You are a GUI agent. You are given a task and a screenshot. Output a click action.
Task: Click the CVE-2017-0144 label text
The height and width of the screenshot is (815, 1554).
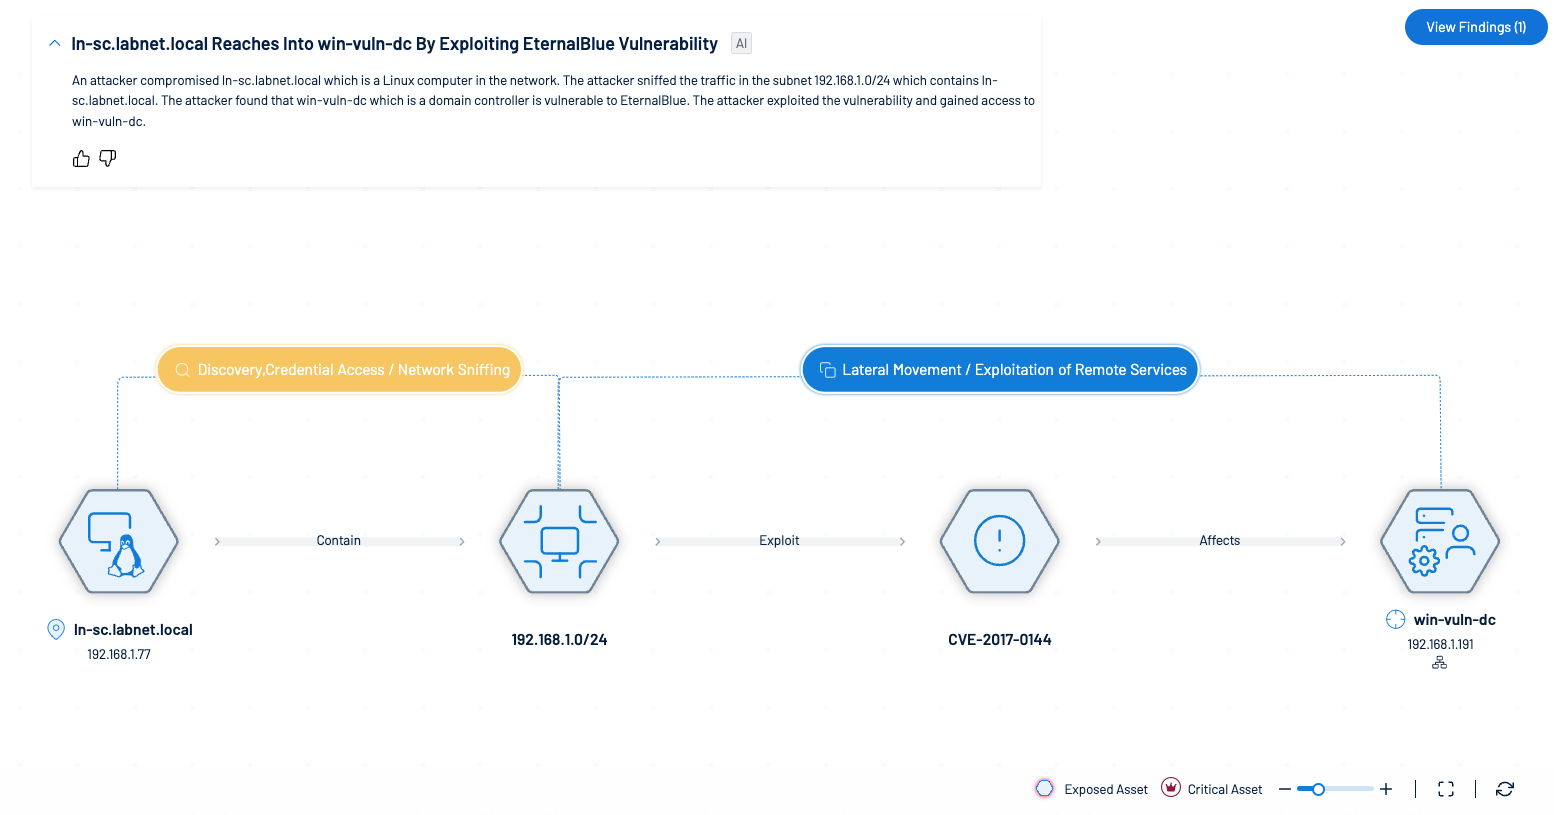click(1000, 640)
